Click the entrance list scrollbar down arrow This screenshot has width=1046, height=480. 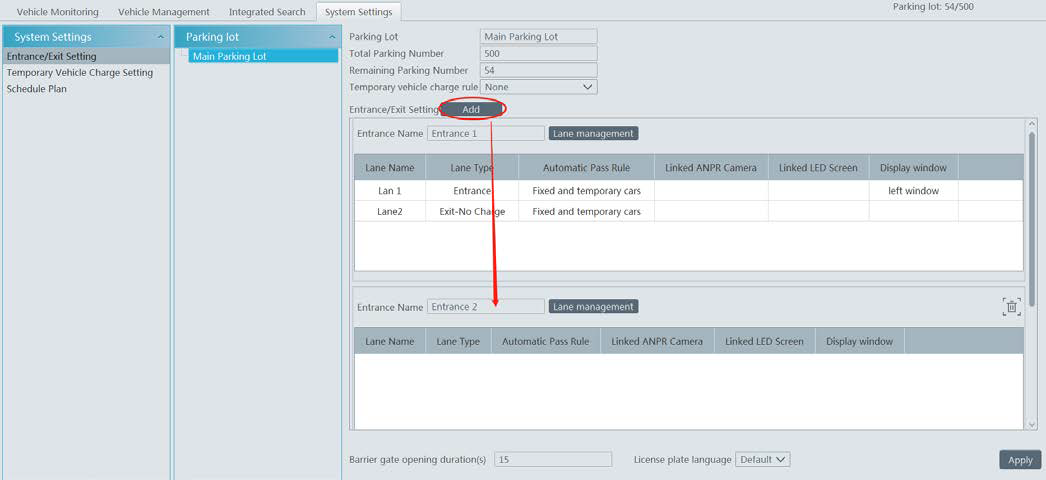[x=1032, y=424]
